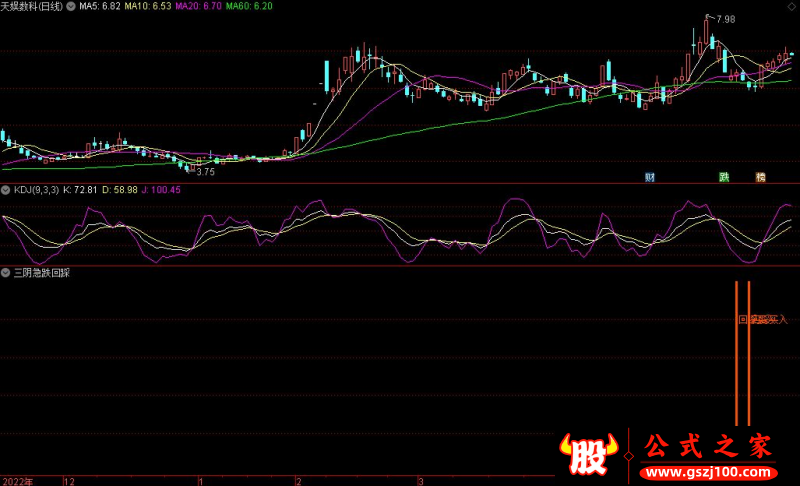Click the green 跌 marker icon

click(724, 177)
